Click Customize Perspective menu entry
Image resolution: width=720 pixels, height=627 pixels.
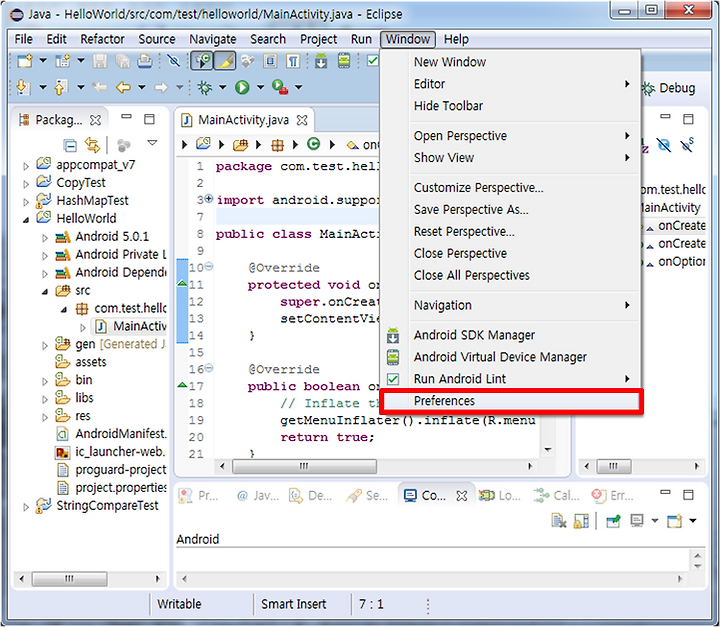(x=512, y=188)
